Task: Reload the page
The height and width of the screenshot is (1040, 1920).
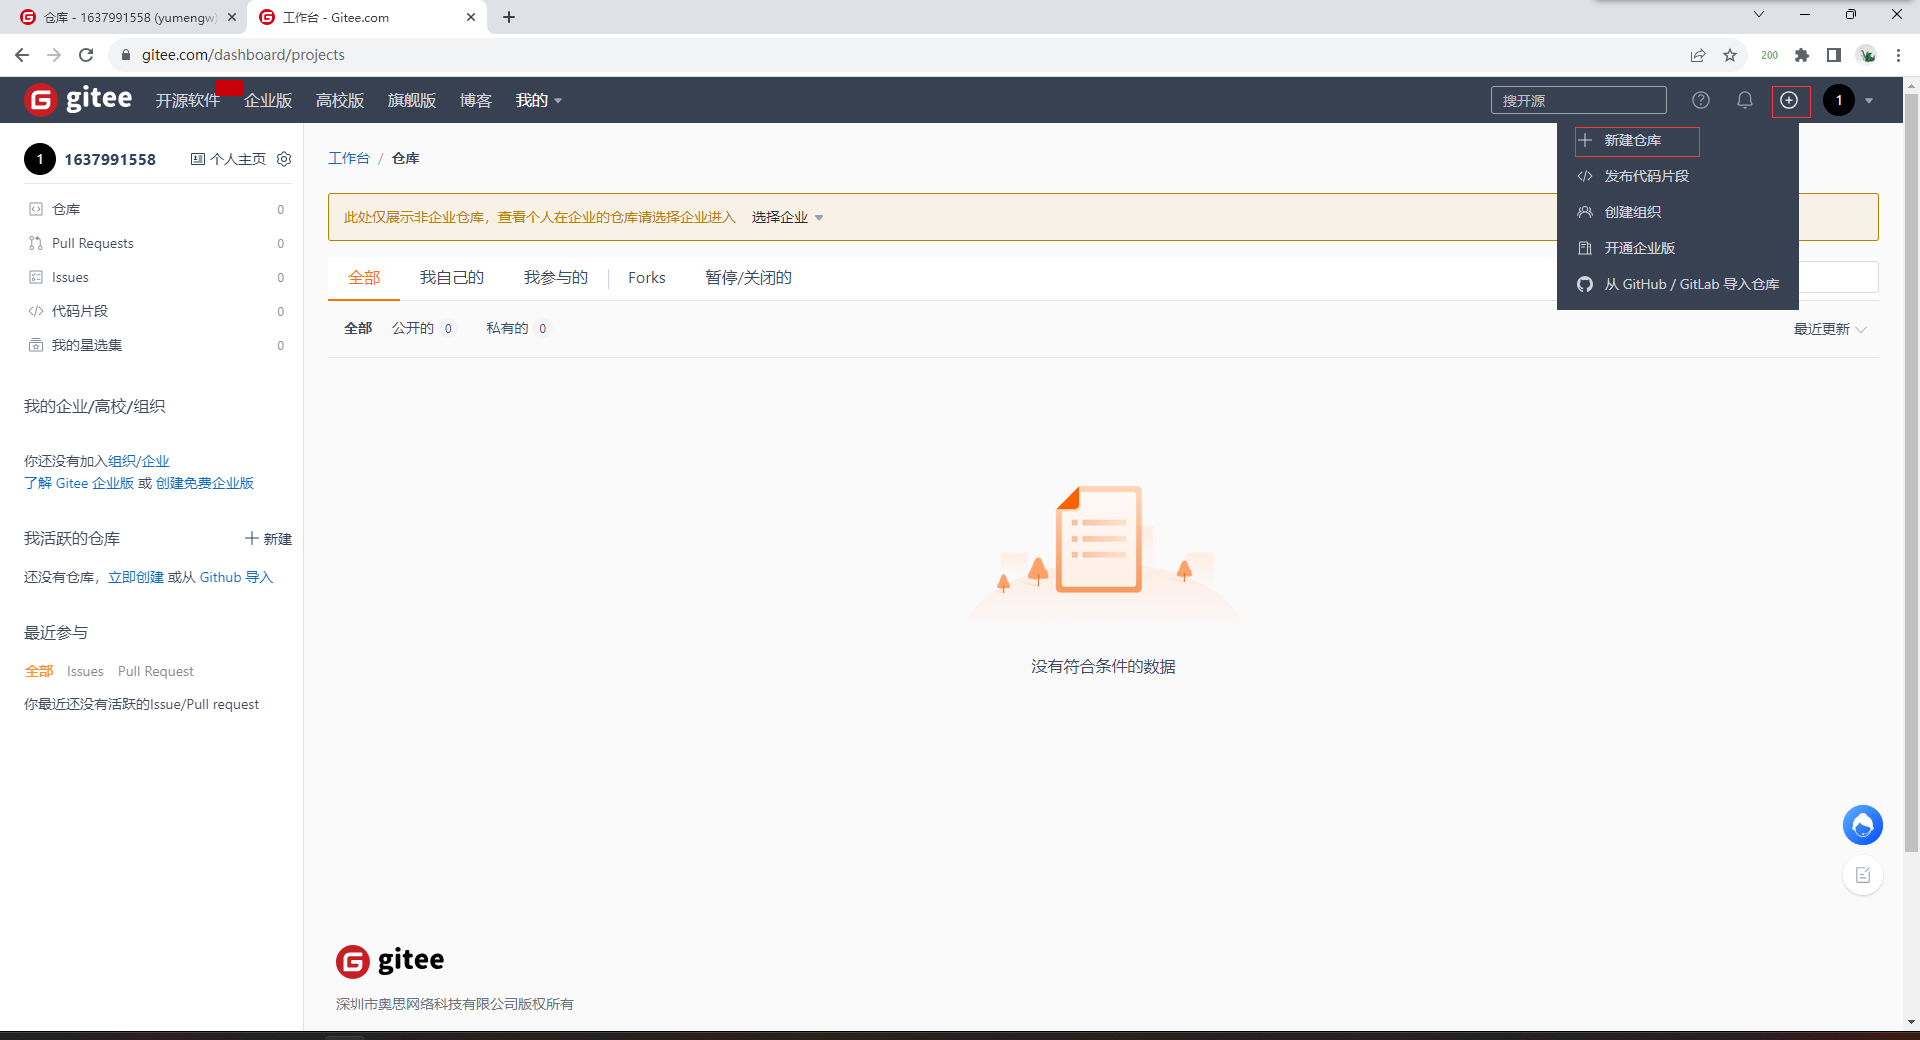Action: click(86, 55)
